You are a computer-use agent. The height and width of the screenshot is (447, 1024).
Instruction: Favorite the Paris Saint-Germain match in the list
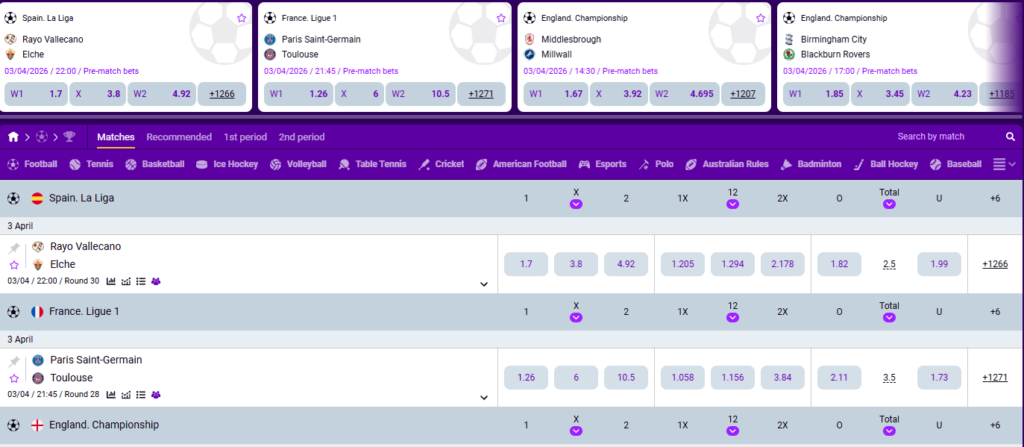point(14,378)
